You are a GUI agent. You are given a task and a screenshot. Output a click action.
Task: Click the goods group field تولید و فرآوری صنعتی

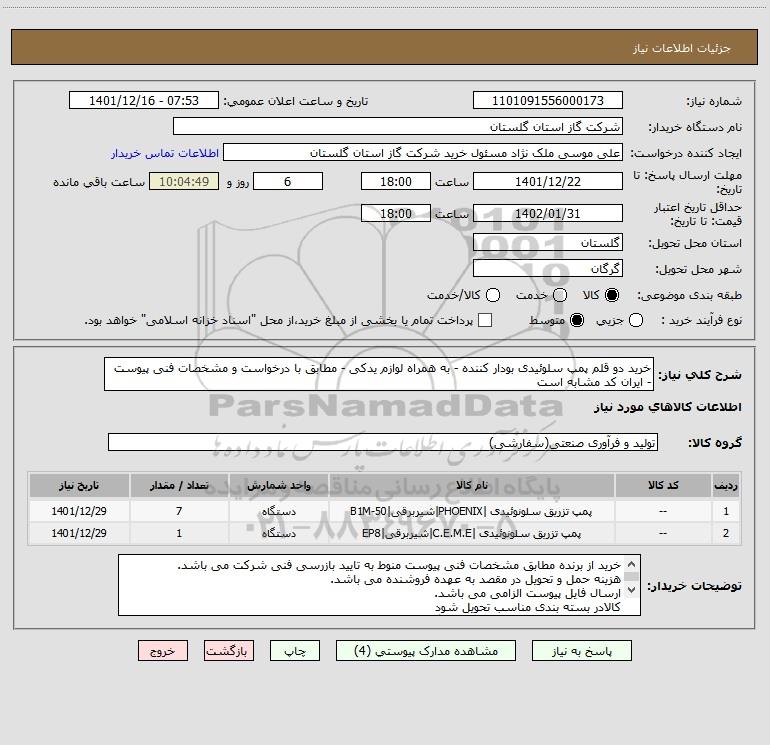pos(383,442)
